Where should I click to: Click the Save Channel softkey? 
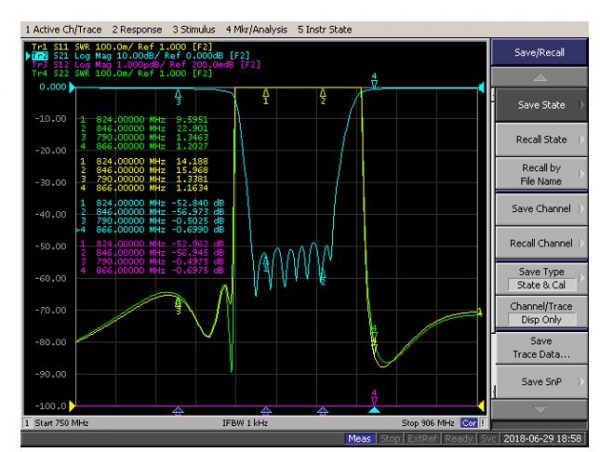pyautogui.click(x=541, y=209)
